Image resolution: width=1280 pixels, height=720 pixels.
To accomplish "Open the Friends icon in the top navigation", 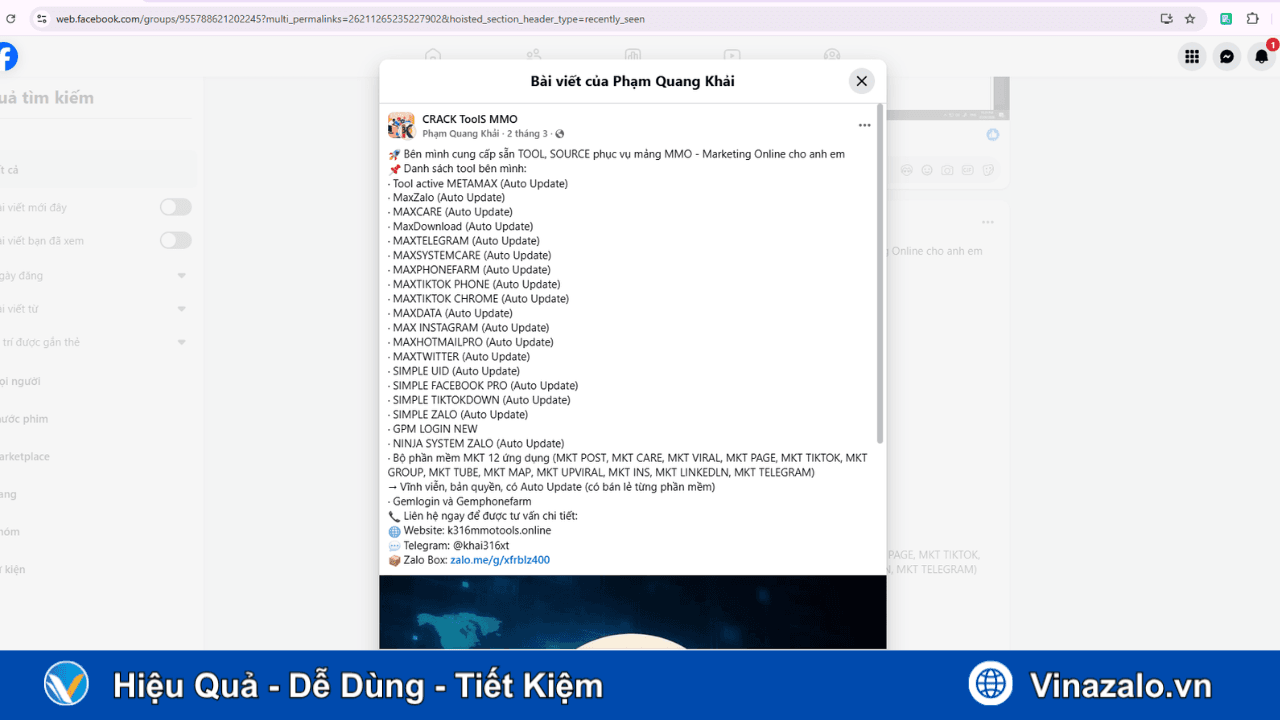I will tap(533, 57).
